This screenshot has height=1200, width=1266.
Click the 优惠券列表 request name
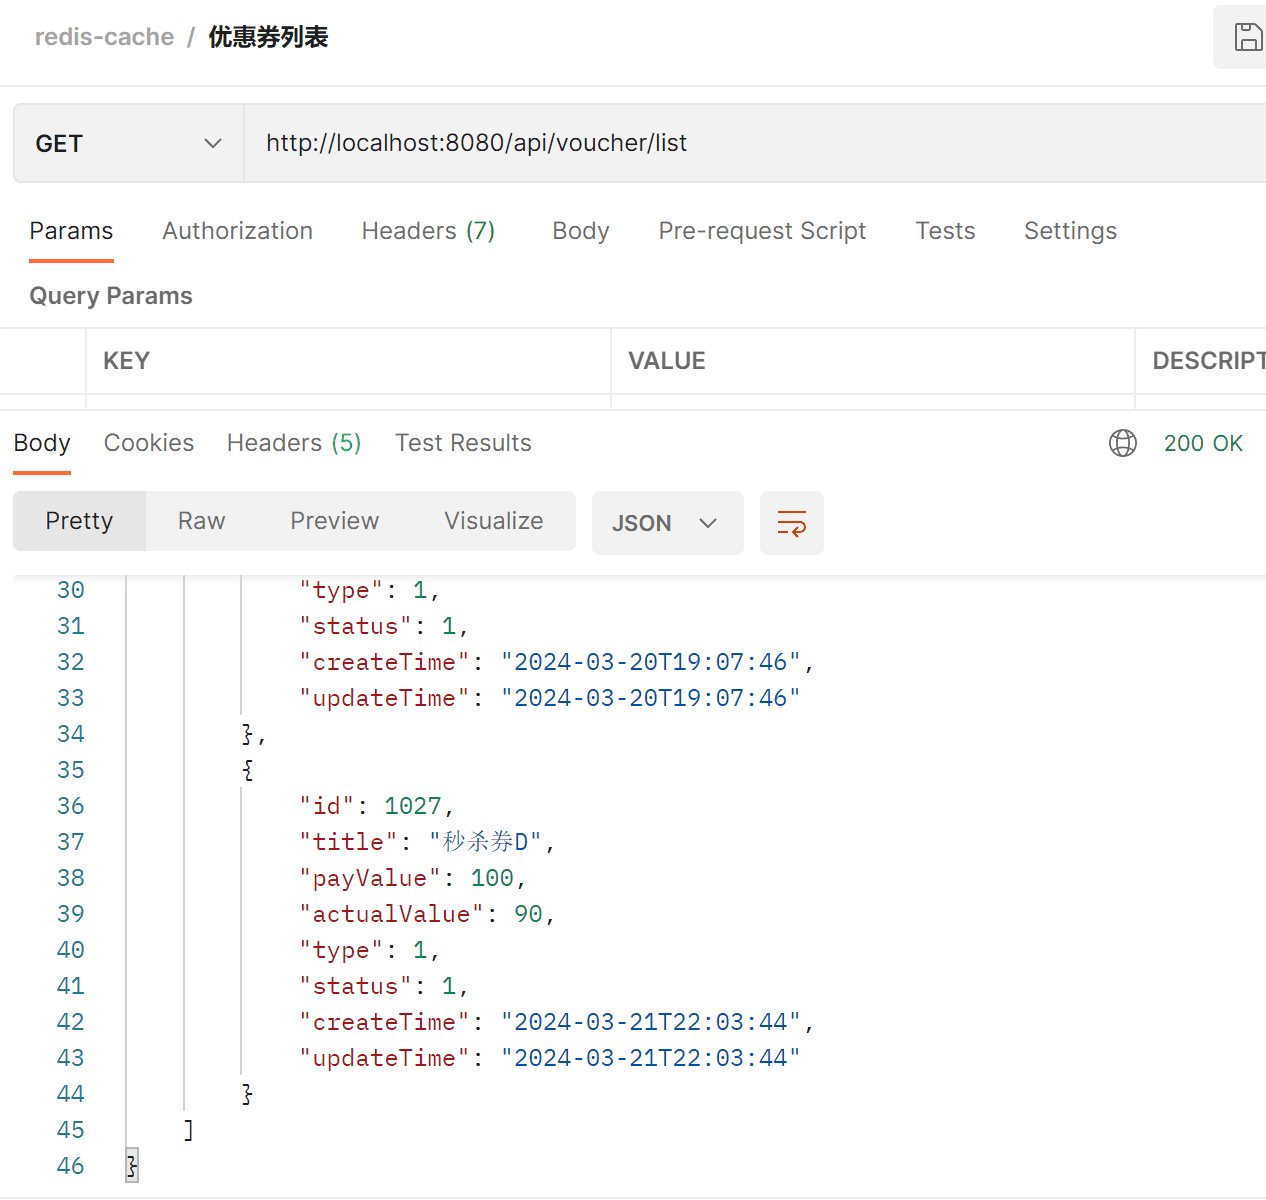pos(268,37)
